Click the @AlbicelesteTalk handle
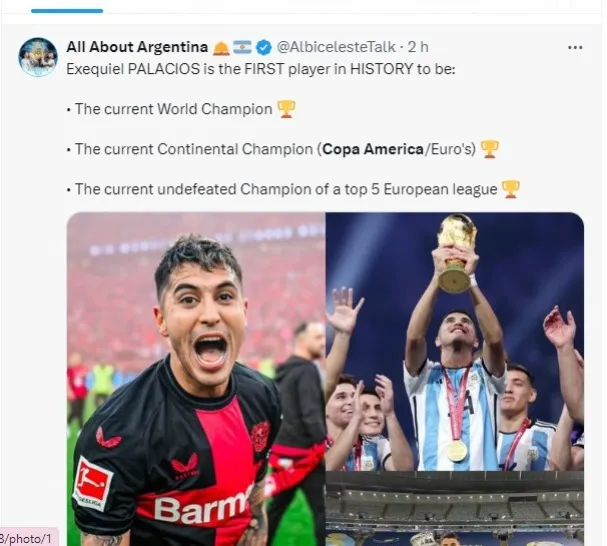 336,47
